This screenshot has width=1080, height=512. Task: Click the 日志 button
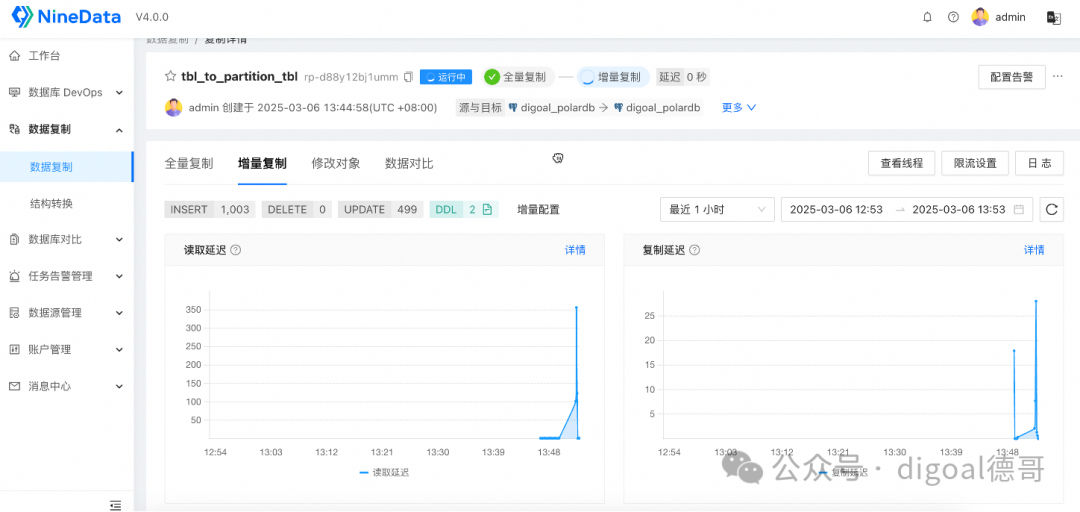1039,164
